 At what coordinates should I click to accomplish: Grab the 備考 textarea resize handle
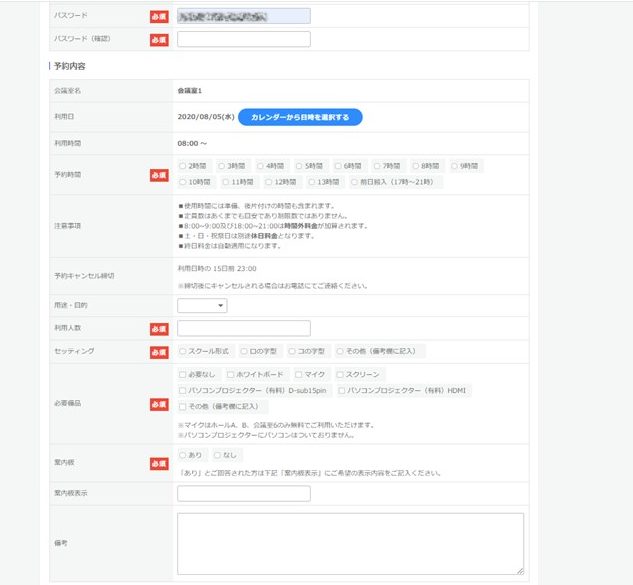(x=520, y=571)
